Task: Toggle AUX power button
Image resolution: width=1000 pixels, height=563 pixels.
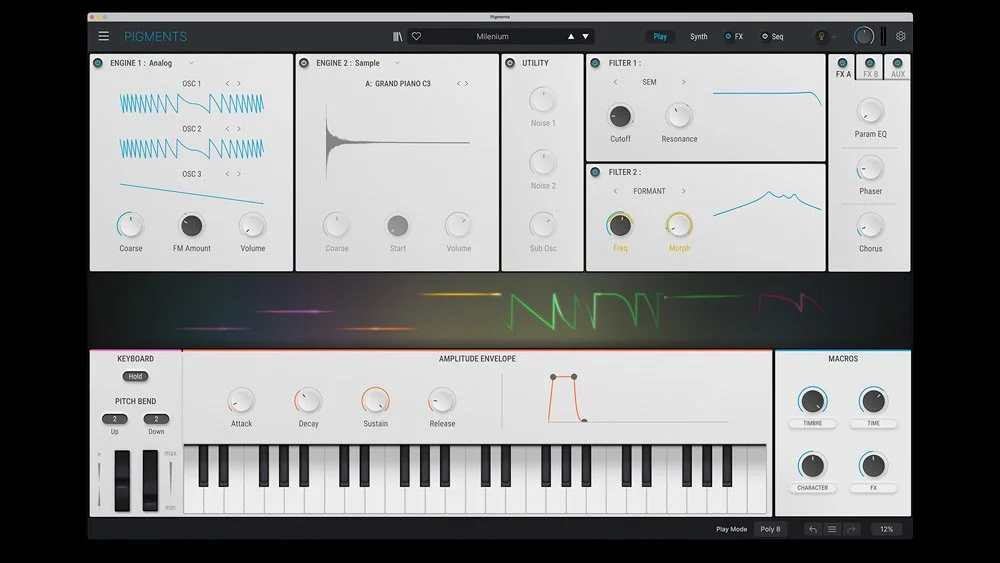Action: pyautogui.click(x=897, y=62)
